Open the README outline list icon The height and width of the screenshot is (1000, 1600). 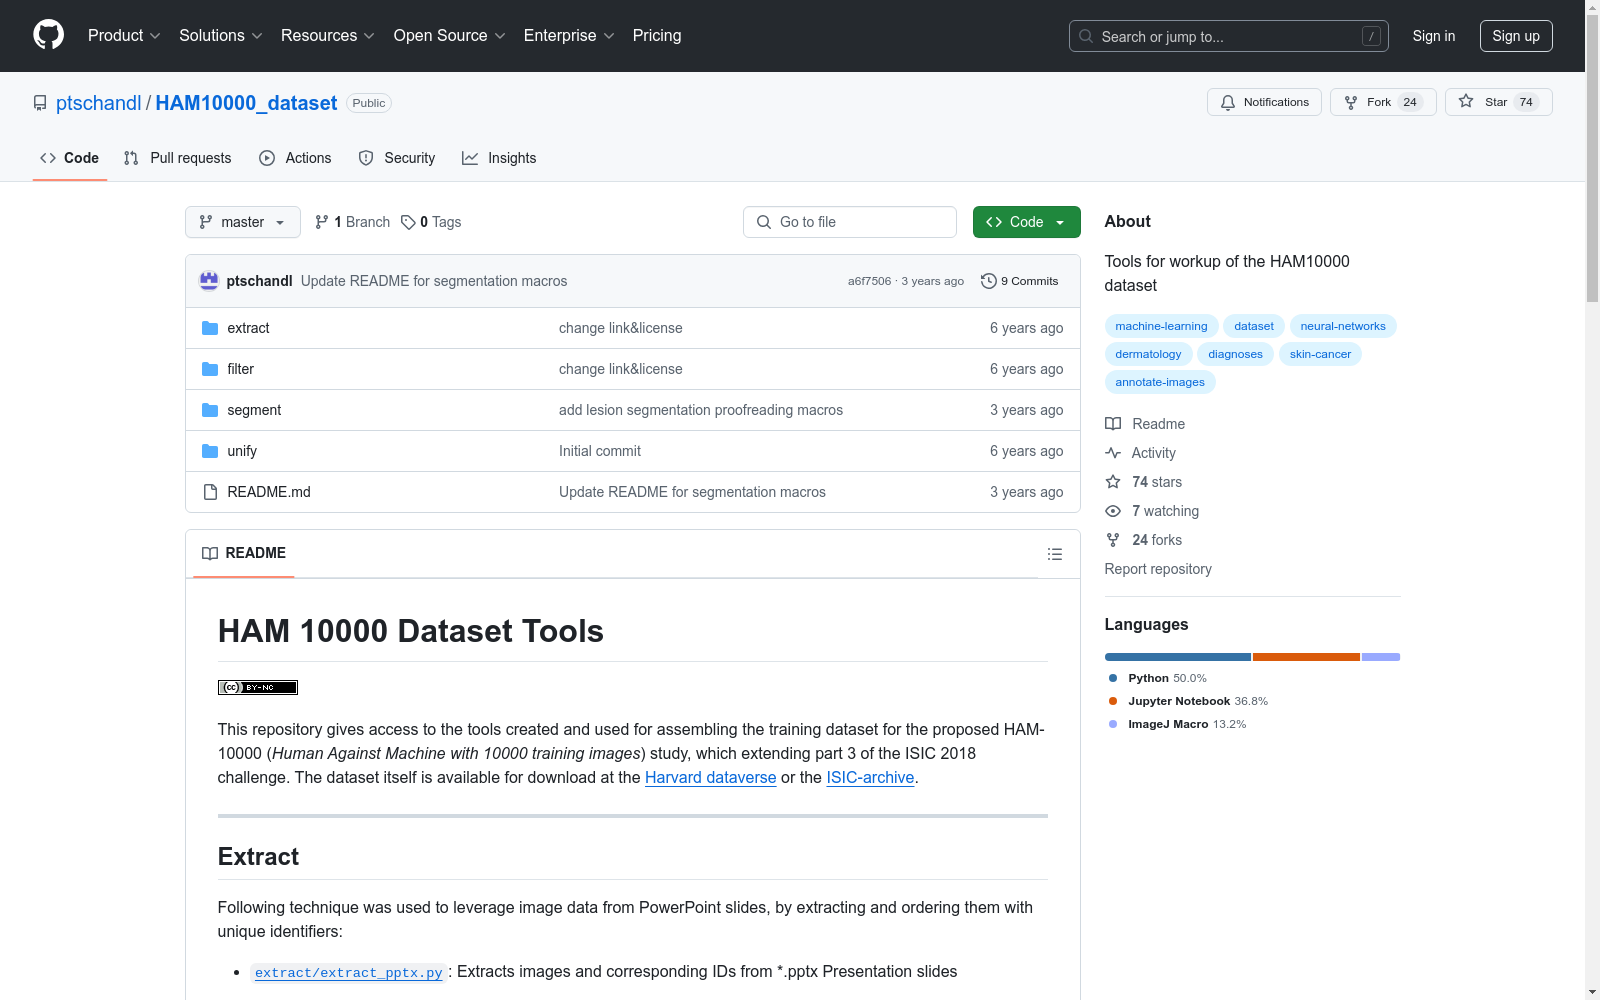1055,554
